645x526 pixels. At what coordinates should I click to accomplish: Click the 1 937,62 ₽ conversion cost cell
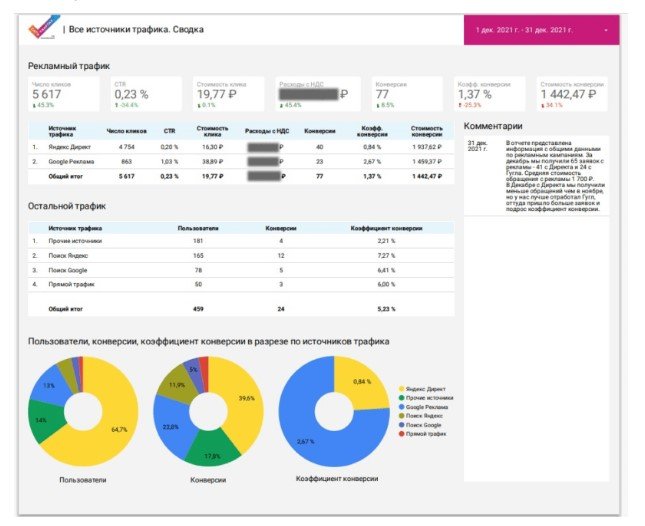[x=427, y=147]
